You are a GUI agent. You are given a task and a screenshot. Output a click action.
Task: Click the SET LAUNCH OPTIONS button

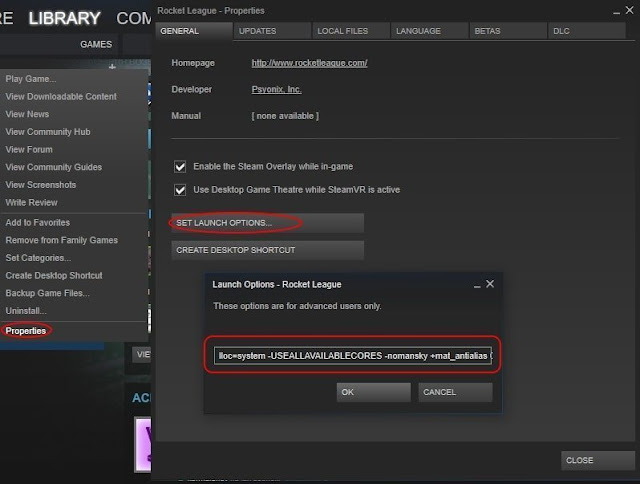pyautogui.click(x=268, y=223)
